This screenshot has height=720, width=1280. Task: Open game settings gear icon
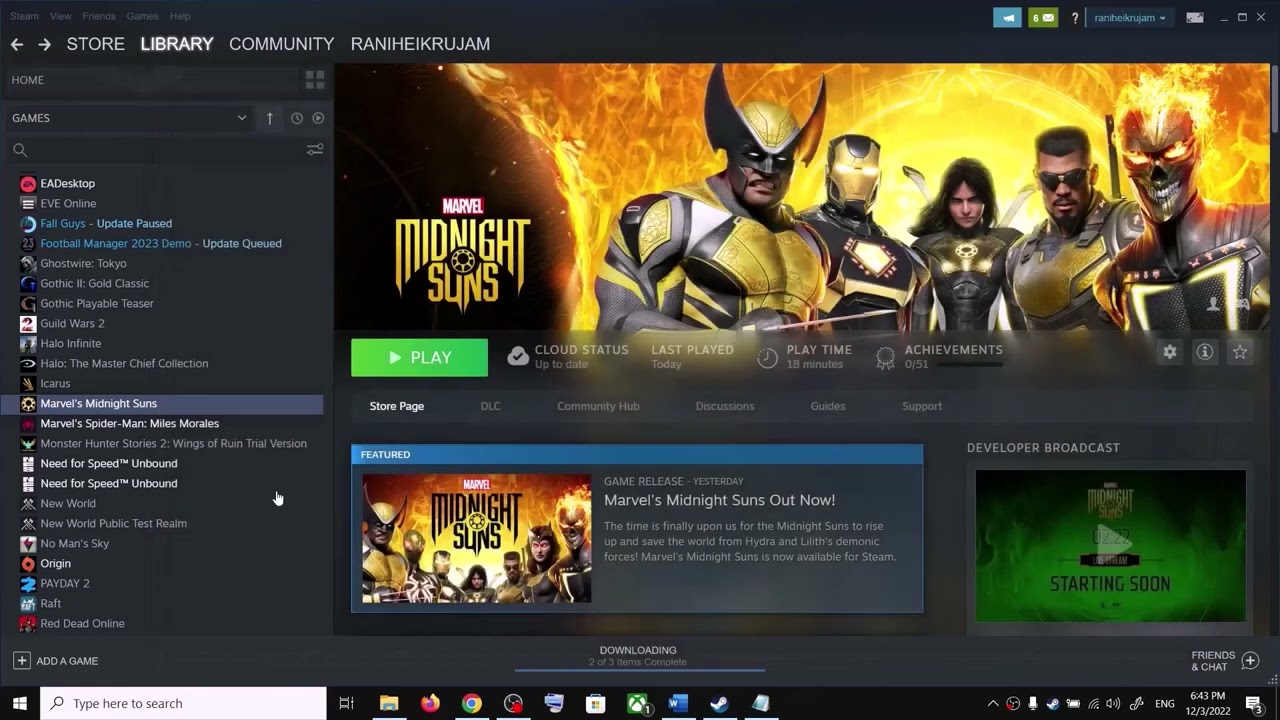pyautogui.click(x=1169, y=352)
